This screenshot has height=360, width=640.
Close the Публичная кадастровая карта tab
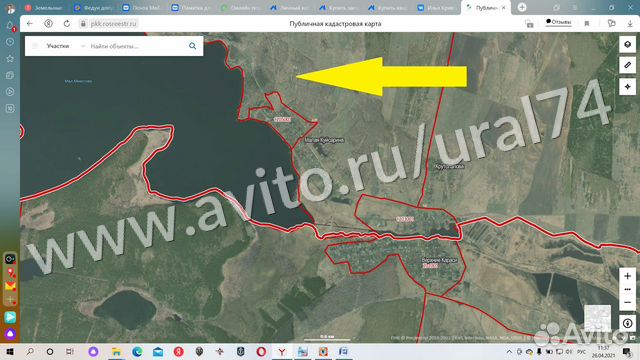tap(504, 8)
